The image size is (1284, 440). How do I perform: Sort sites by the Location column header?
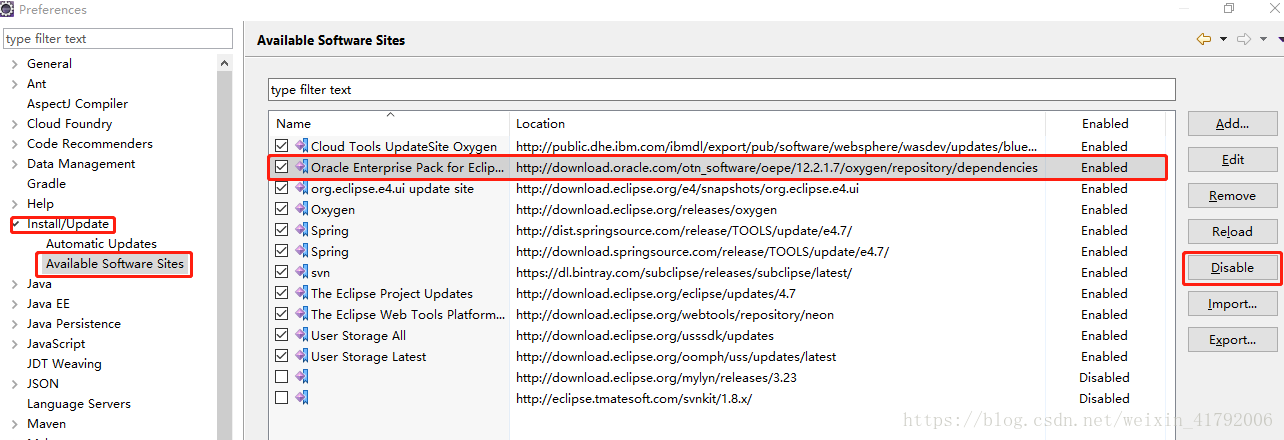click(778, 124)
